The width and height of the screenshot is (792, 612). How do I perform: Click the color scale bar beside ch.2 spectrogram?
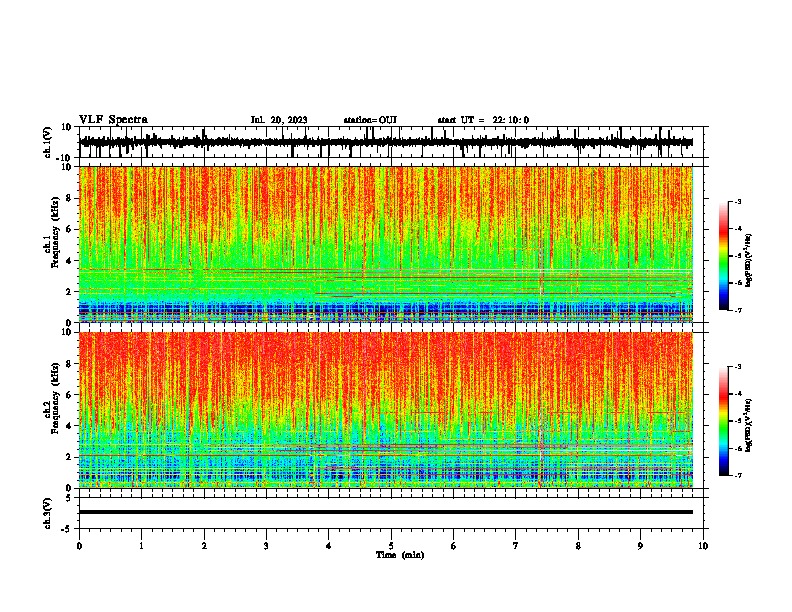pos(723,421)
